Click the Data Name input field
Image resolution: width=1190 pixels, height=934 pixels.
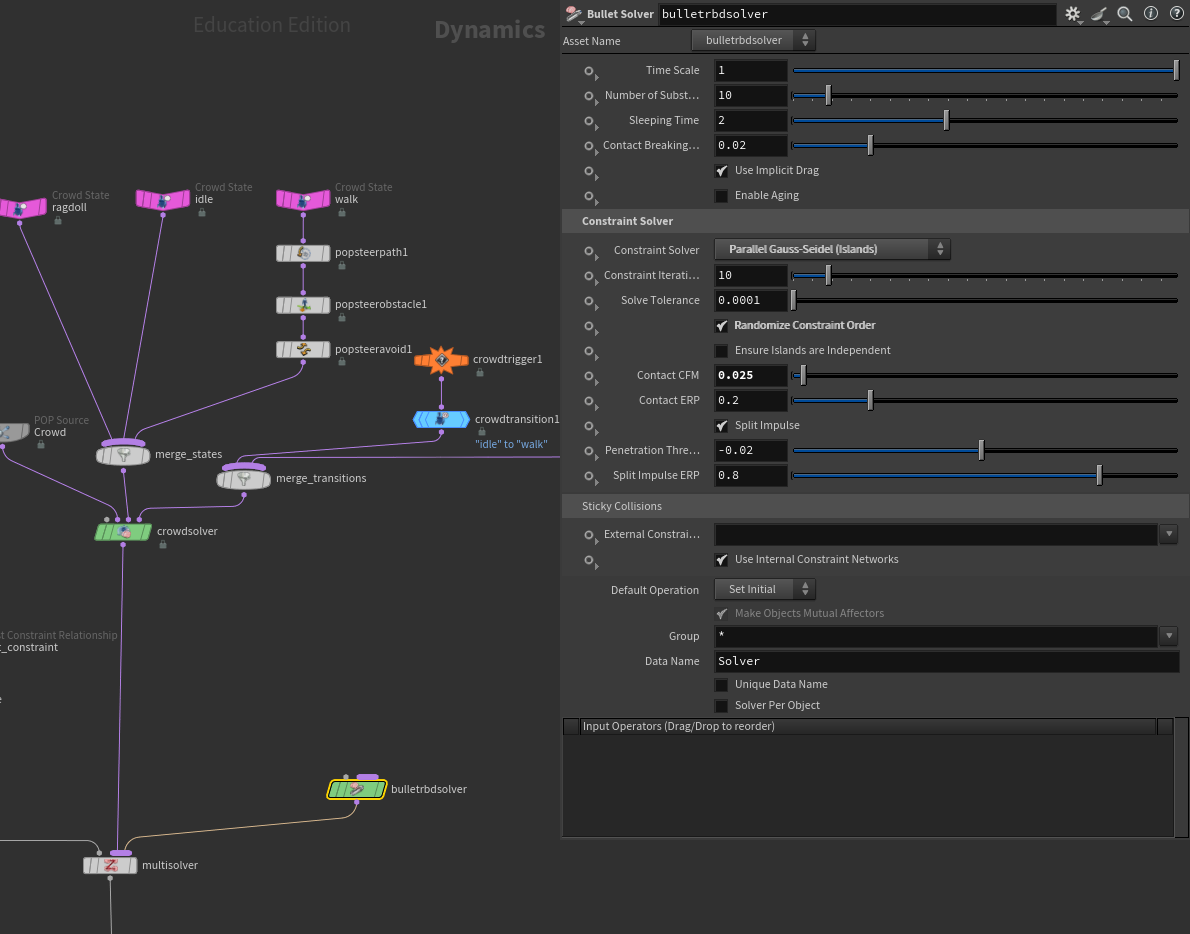tap(946, 661)
